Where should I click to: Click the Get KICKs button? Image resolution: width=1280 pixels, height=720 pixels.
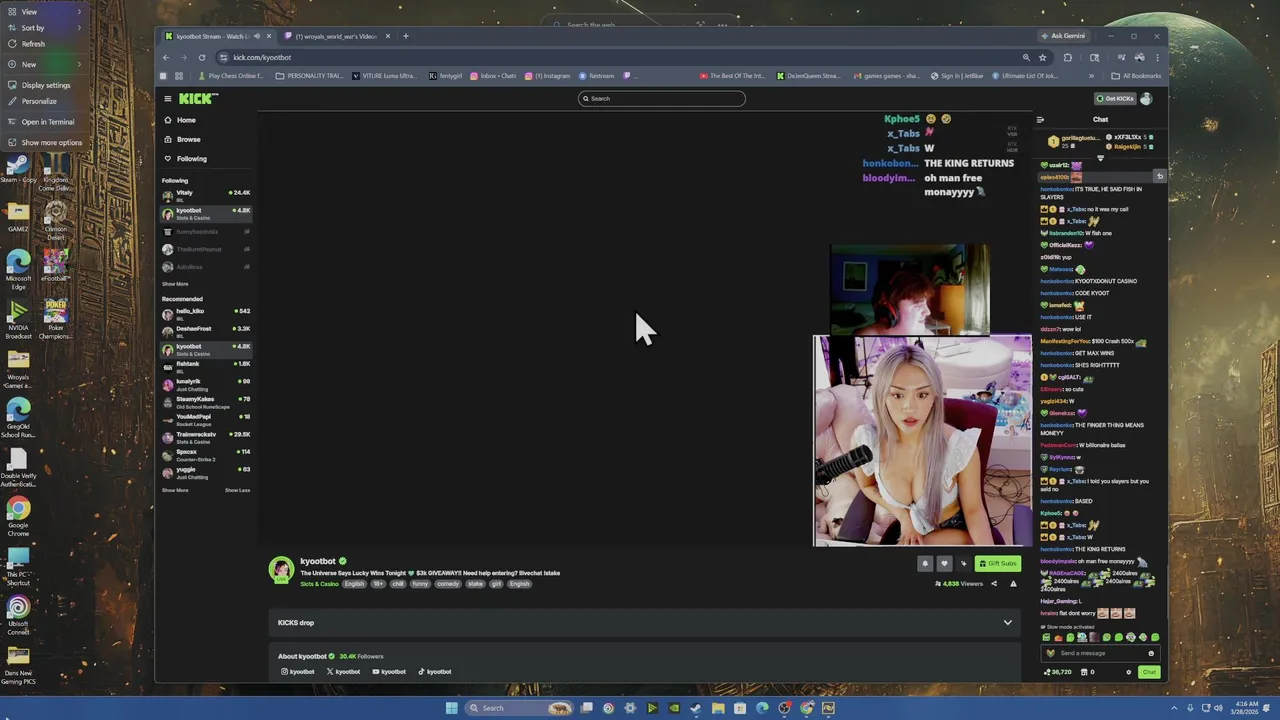click(1115, 98)
